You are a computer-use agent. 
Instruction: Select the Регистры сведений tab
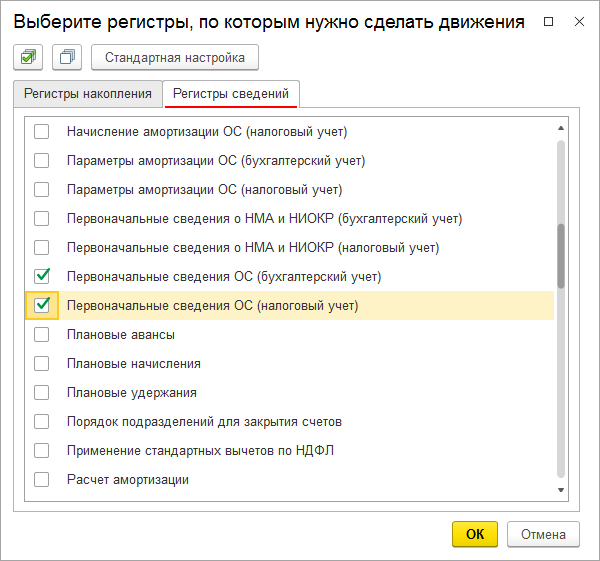230,94
